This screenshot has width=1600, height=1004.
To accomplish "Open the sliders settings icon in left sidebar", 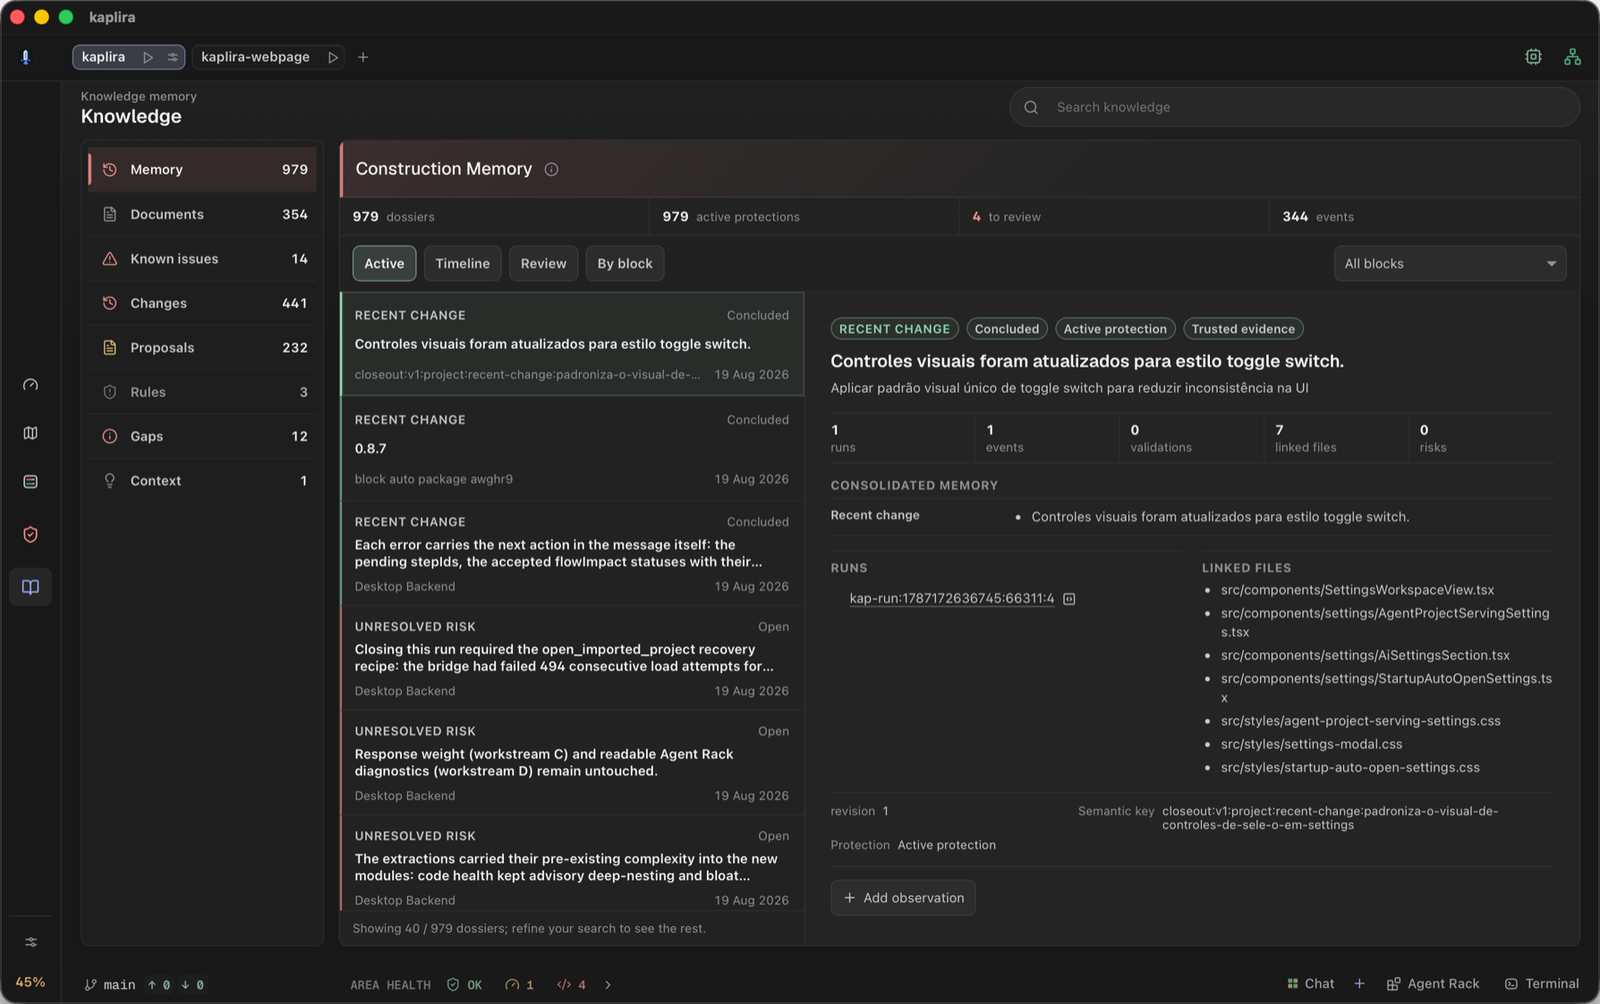I will point(31,942).
